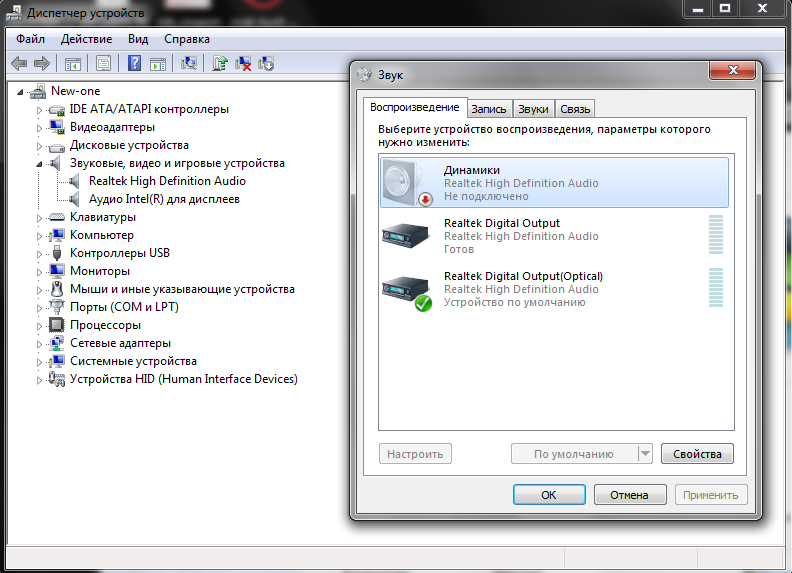Open the По умолчанию dropdown arrow

(645, 454)
